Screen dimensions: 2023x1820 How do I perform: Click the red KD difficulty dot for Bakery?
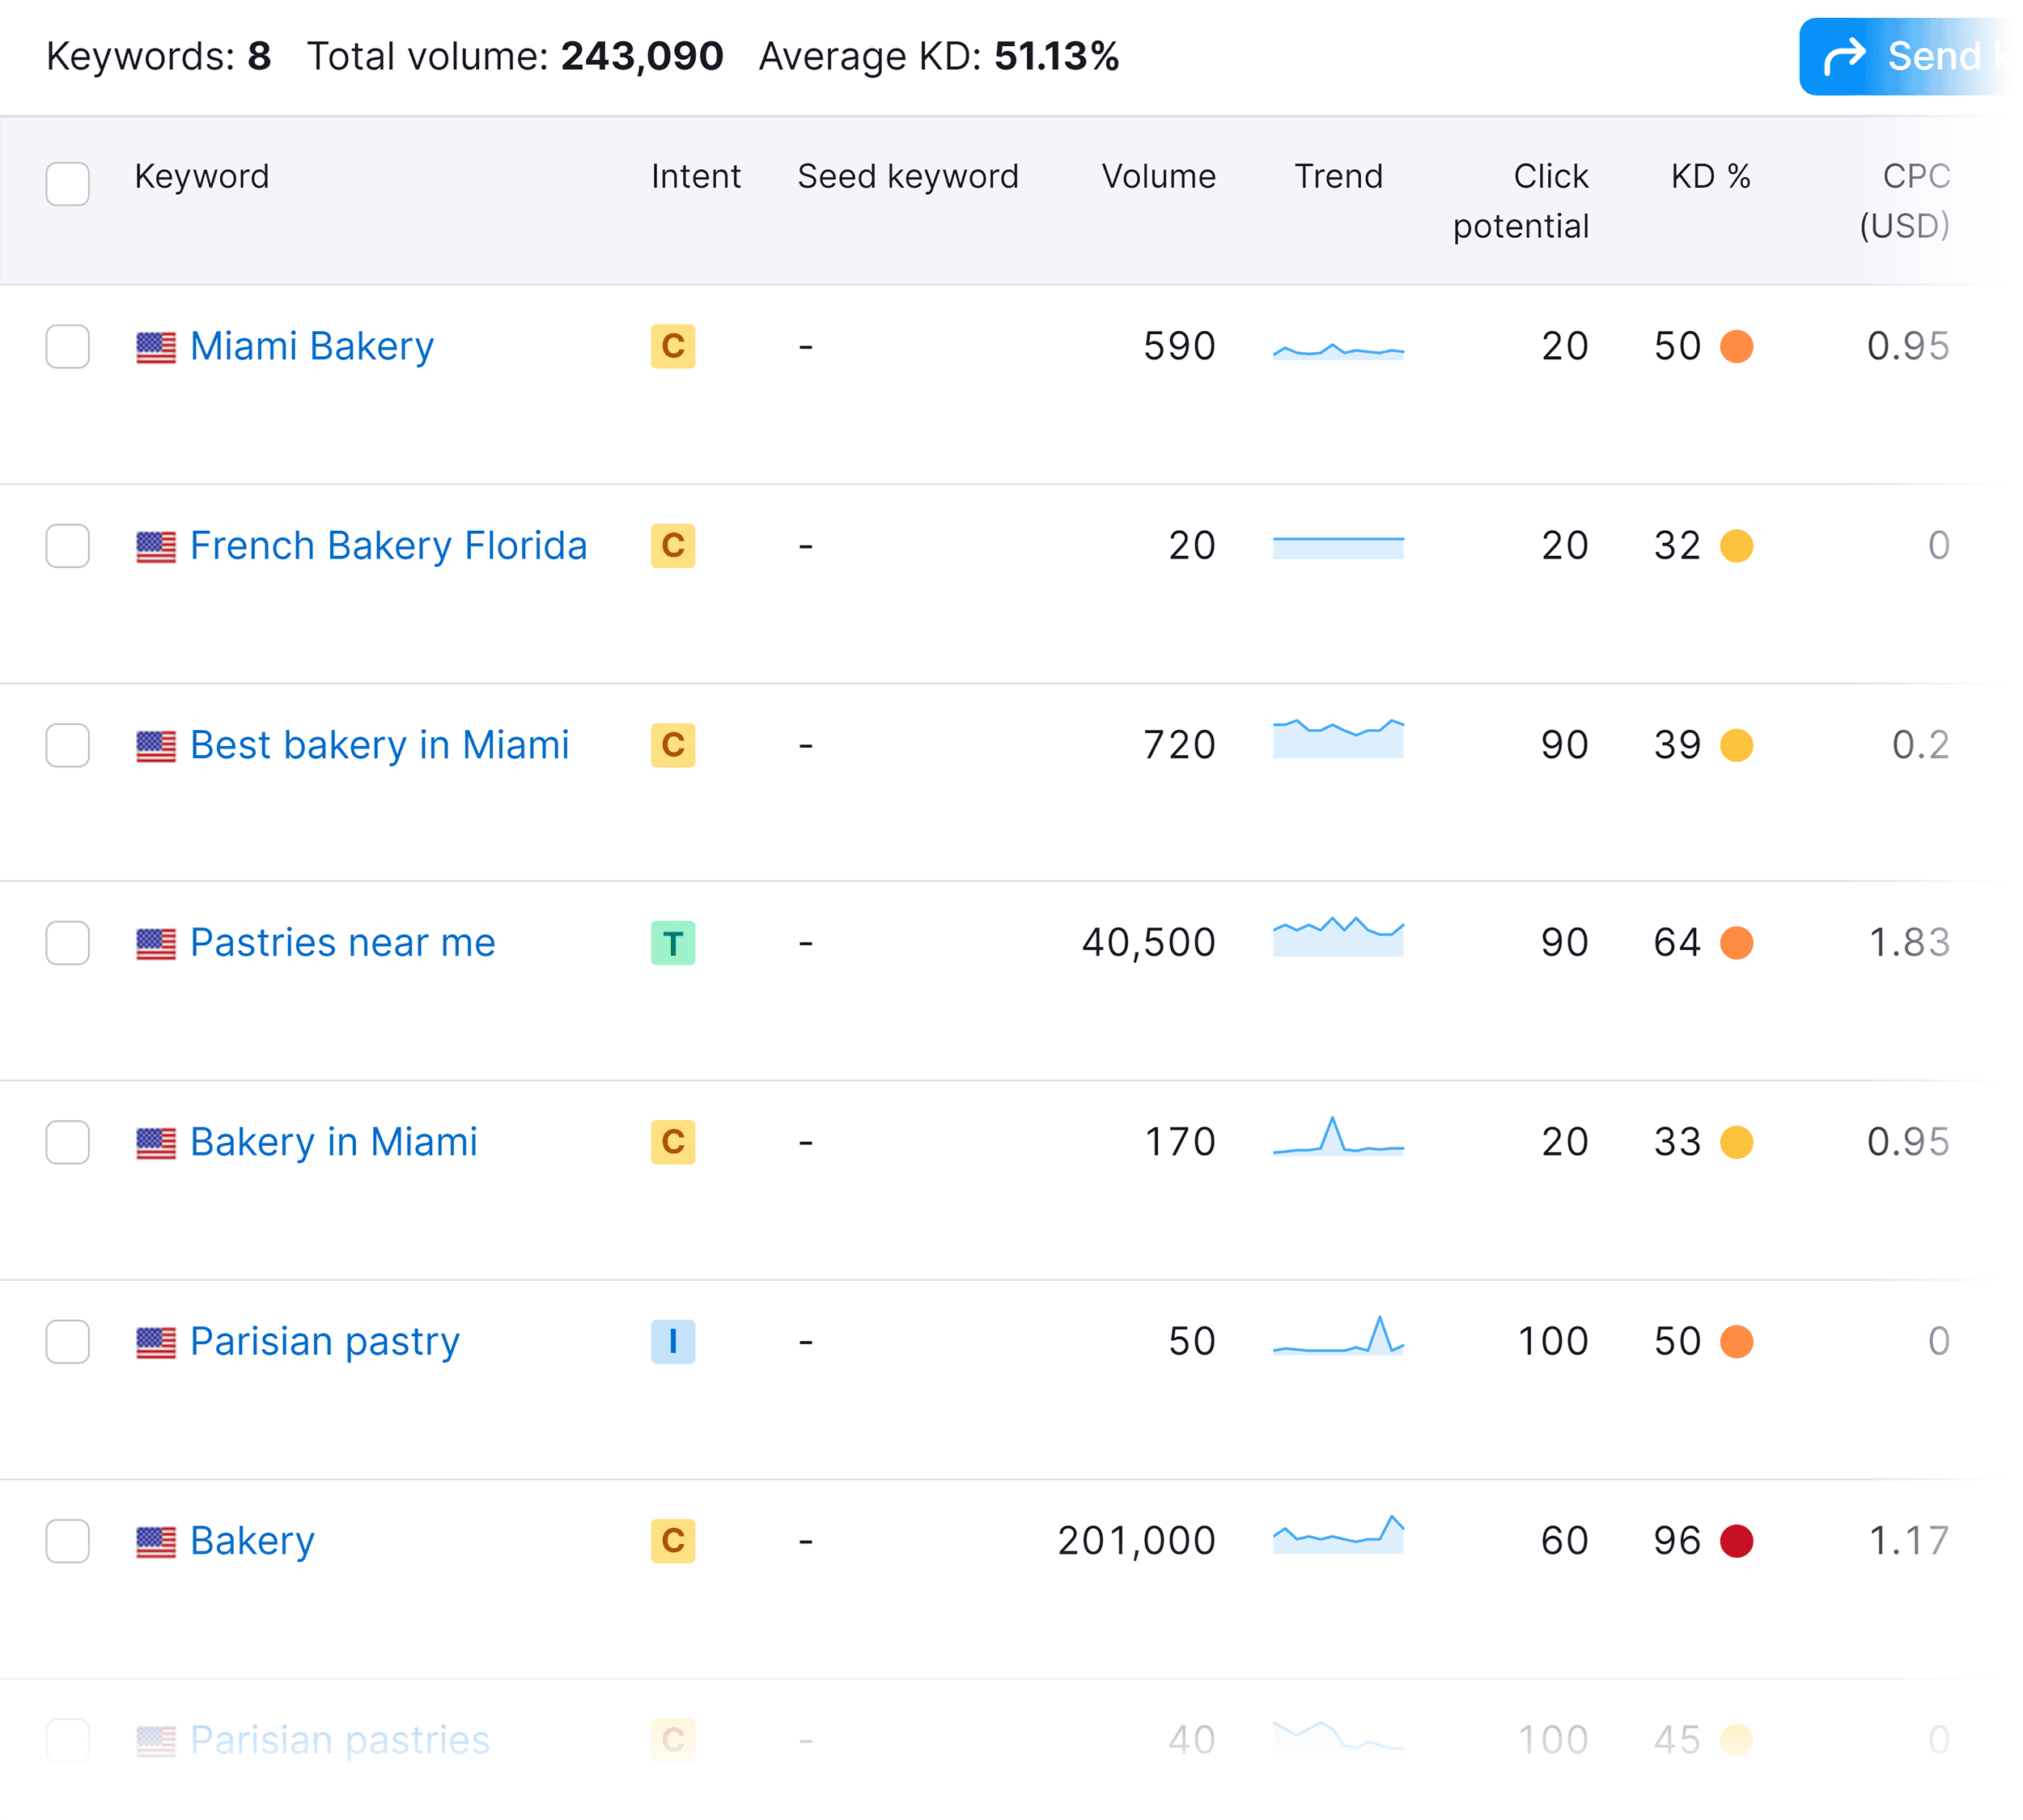point(1737,1541)
